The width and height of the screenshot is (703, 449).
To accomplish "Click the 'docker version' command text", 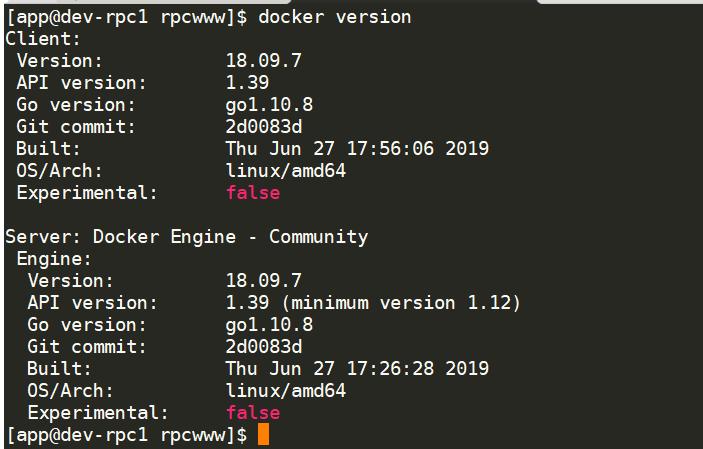I will click(334, 17).
